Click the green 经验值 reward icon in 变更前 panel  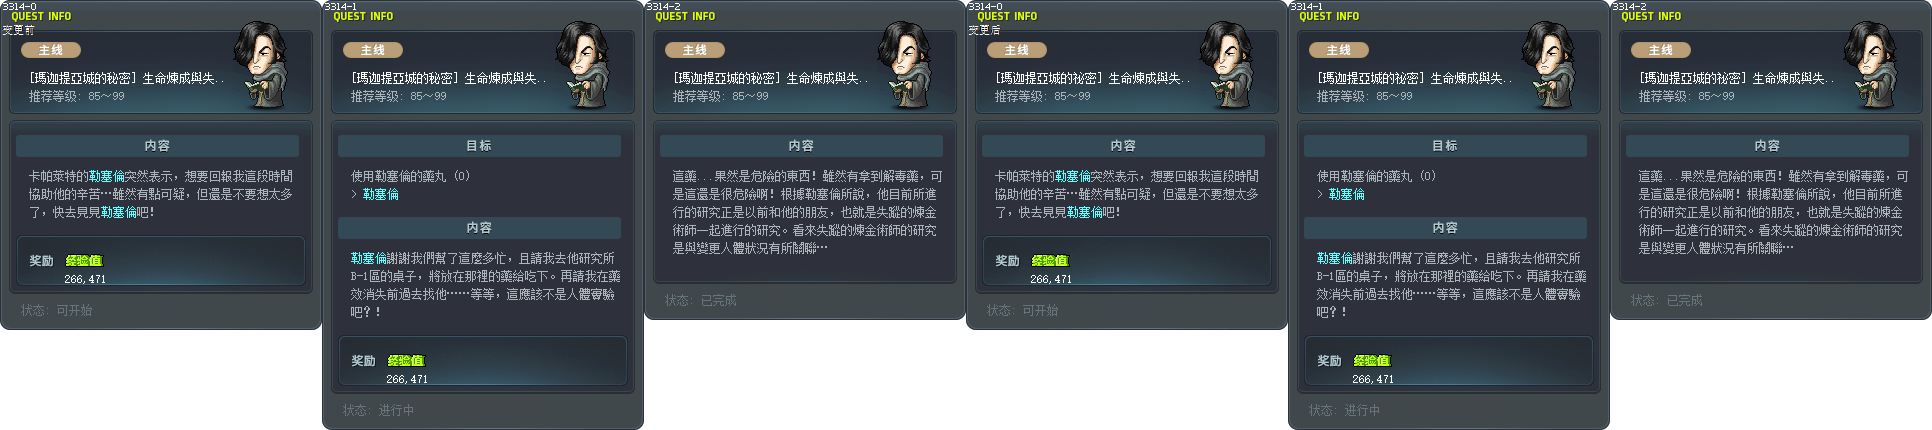click(x=84, y=260)
